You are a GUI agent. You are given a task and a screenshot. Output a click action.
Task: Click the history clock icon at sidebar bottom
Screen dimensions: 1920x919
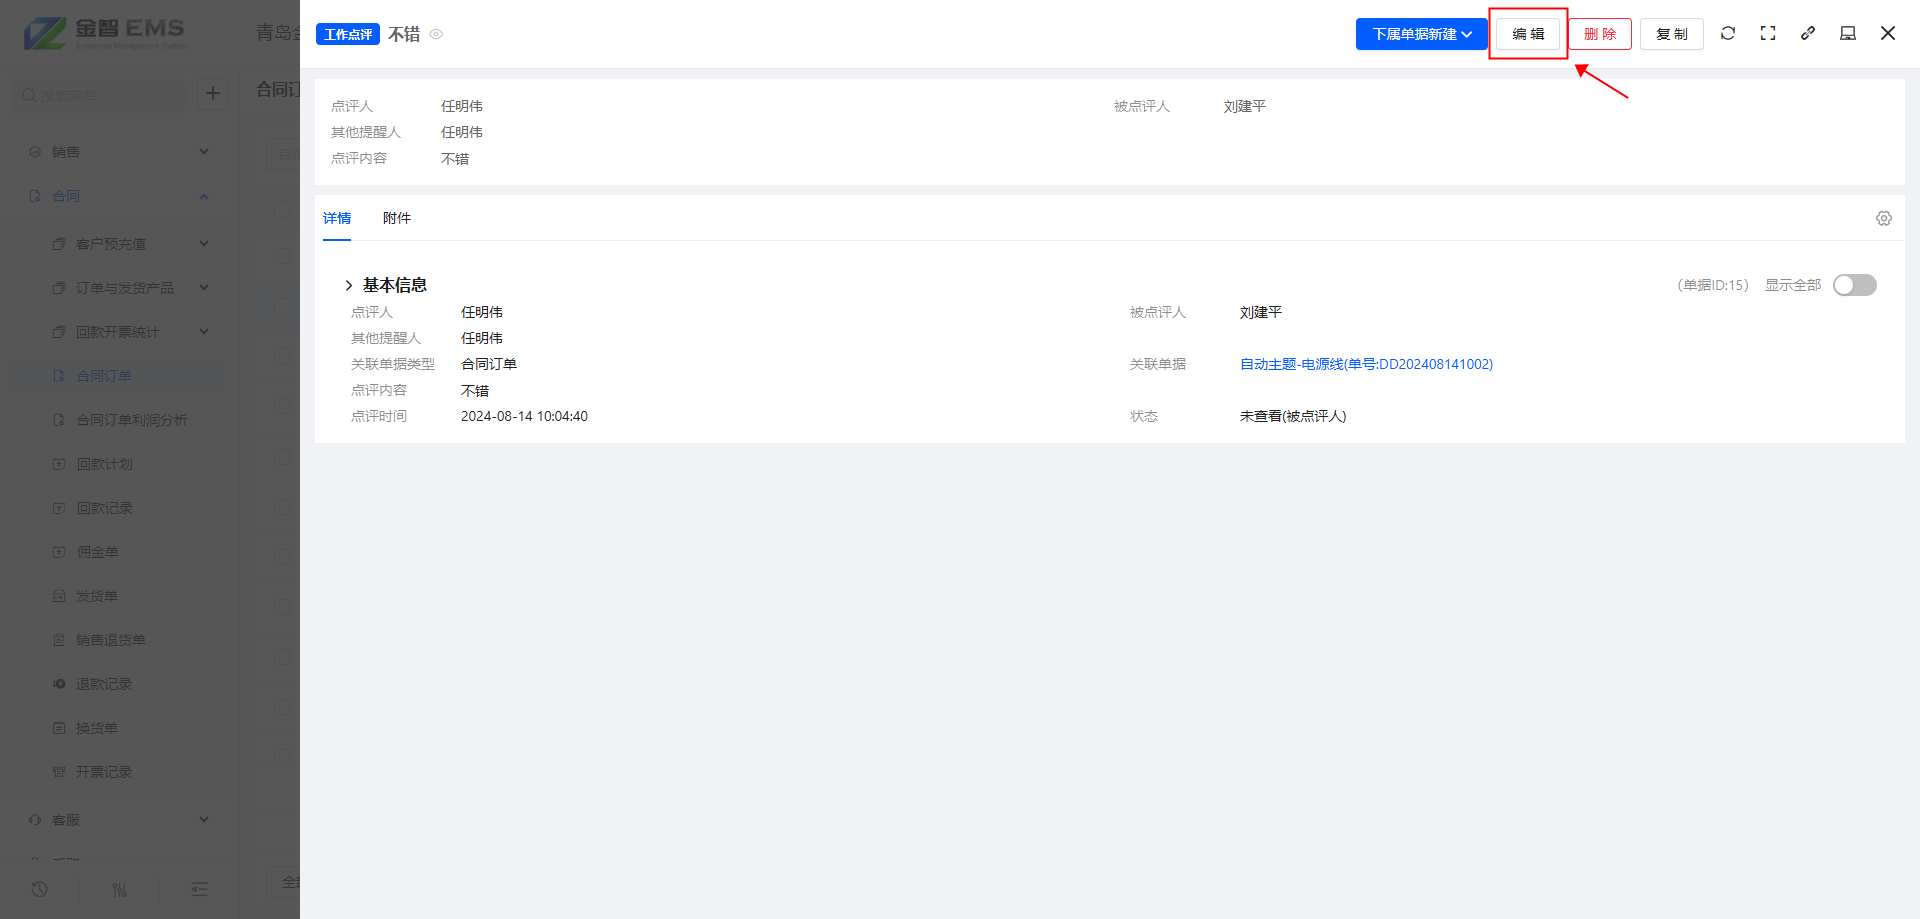[x=40, y=889]
